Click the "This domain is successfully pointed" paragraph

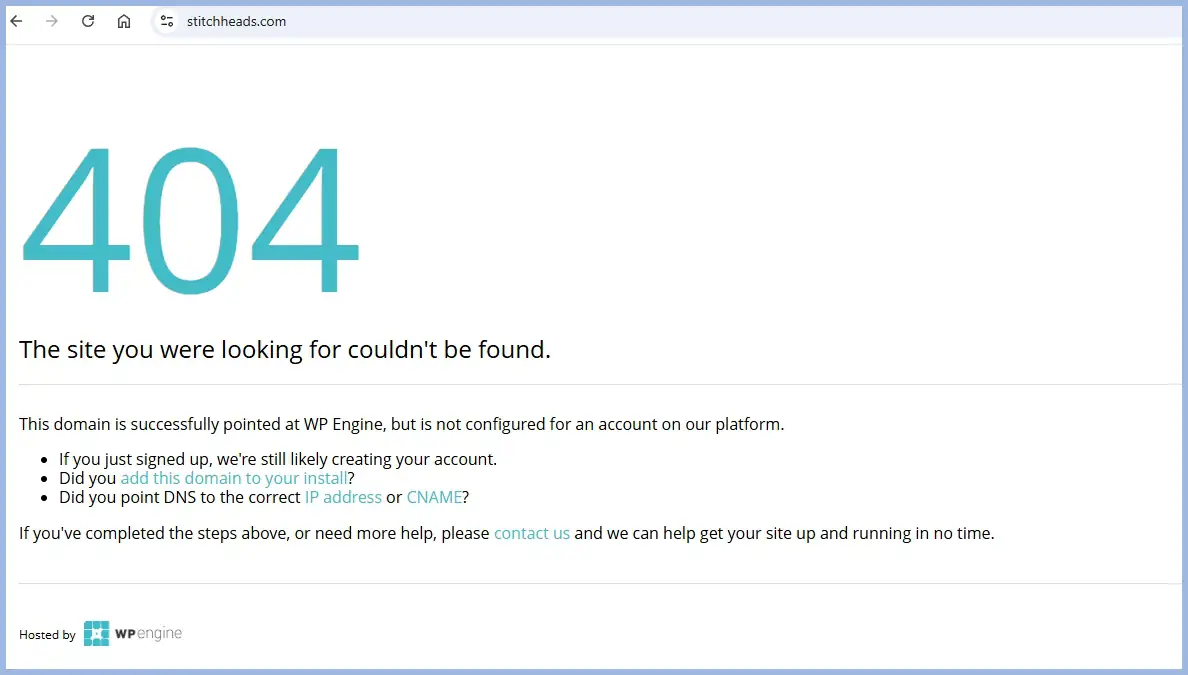(x=402, y=424)
